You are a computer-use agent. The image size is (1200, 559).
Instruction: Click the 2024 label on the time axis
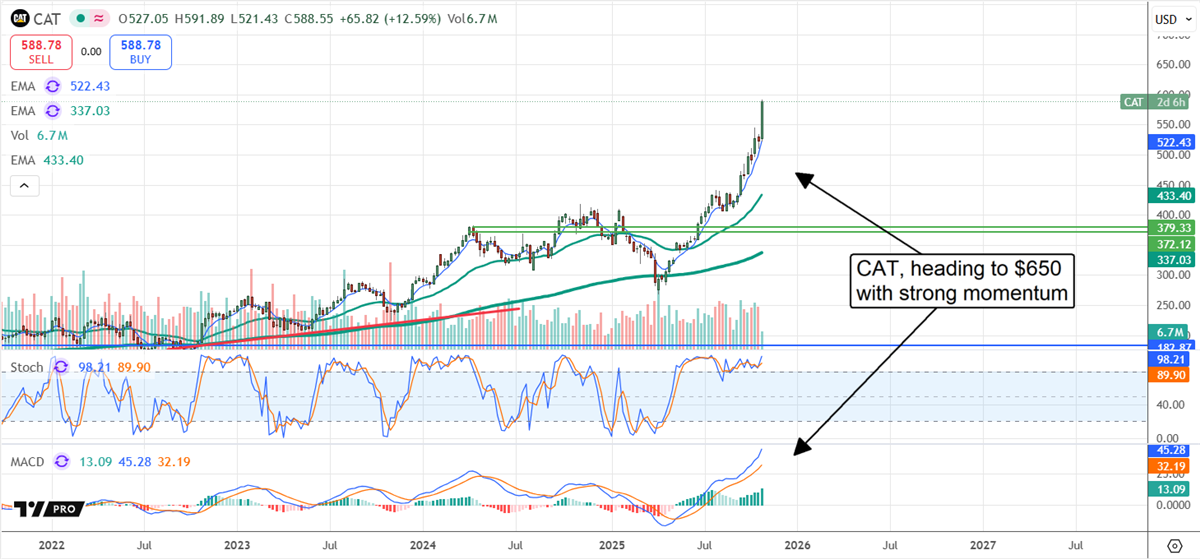click(423, 546)
